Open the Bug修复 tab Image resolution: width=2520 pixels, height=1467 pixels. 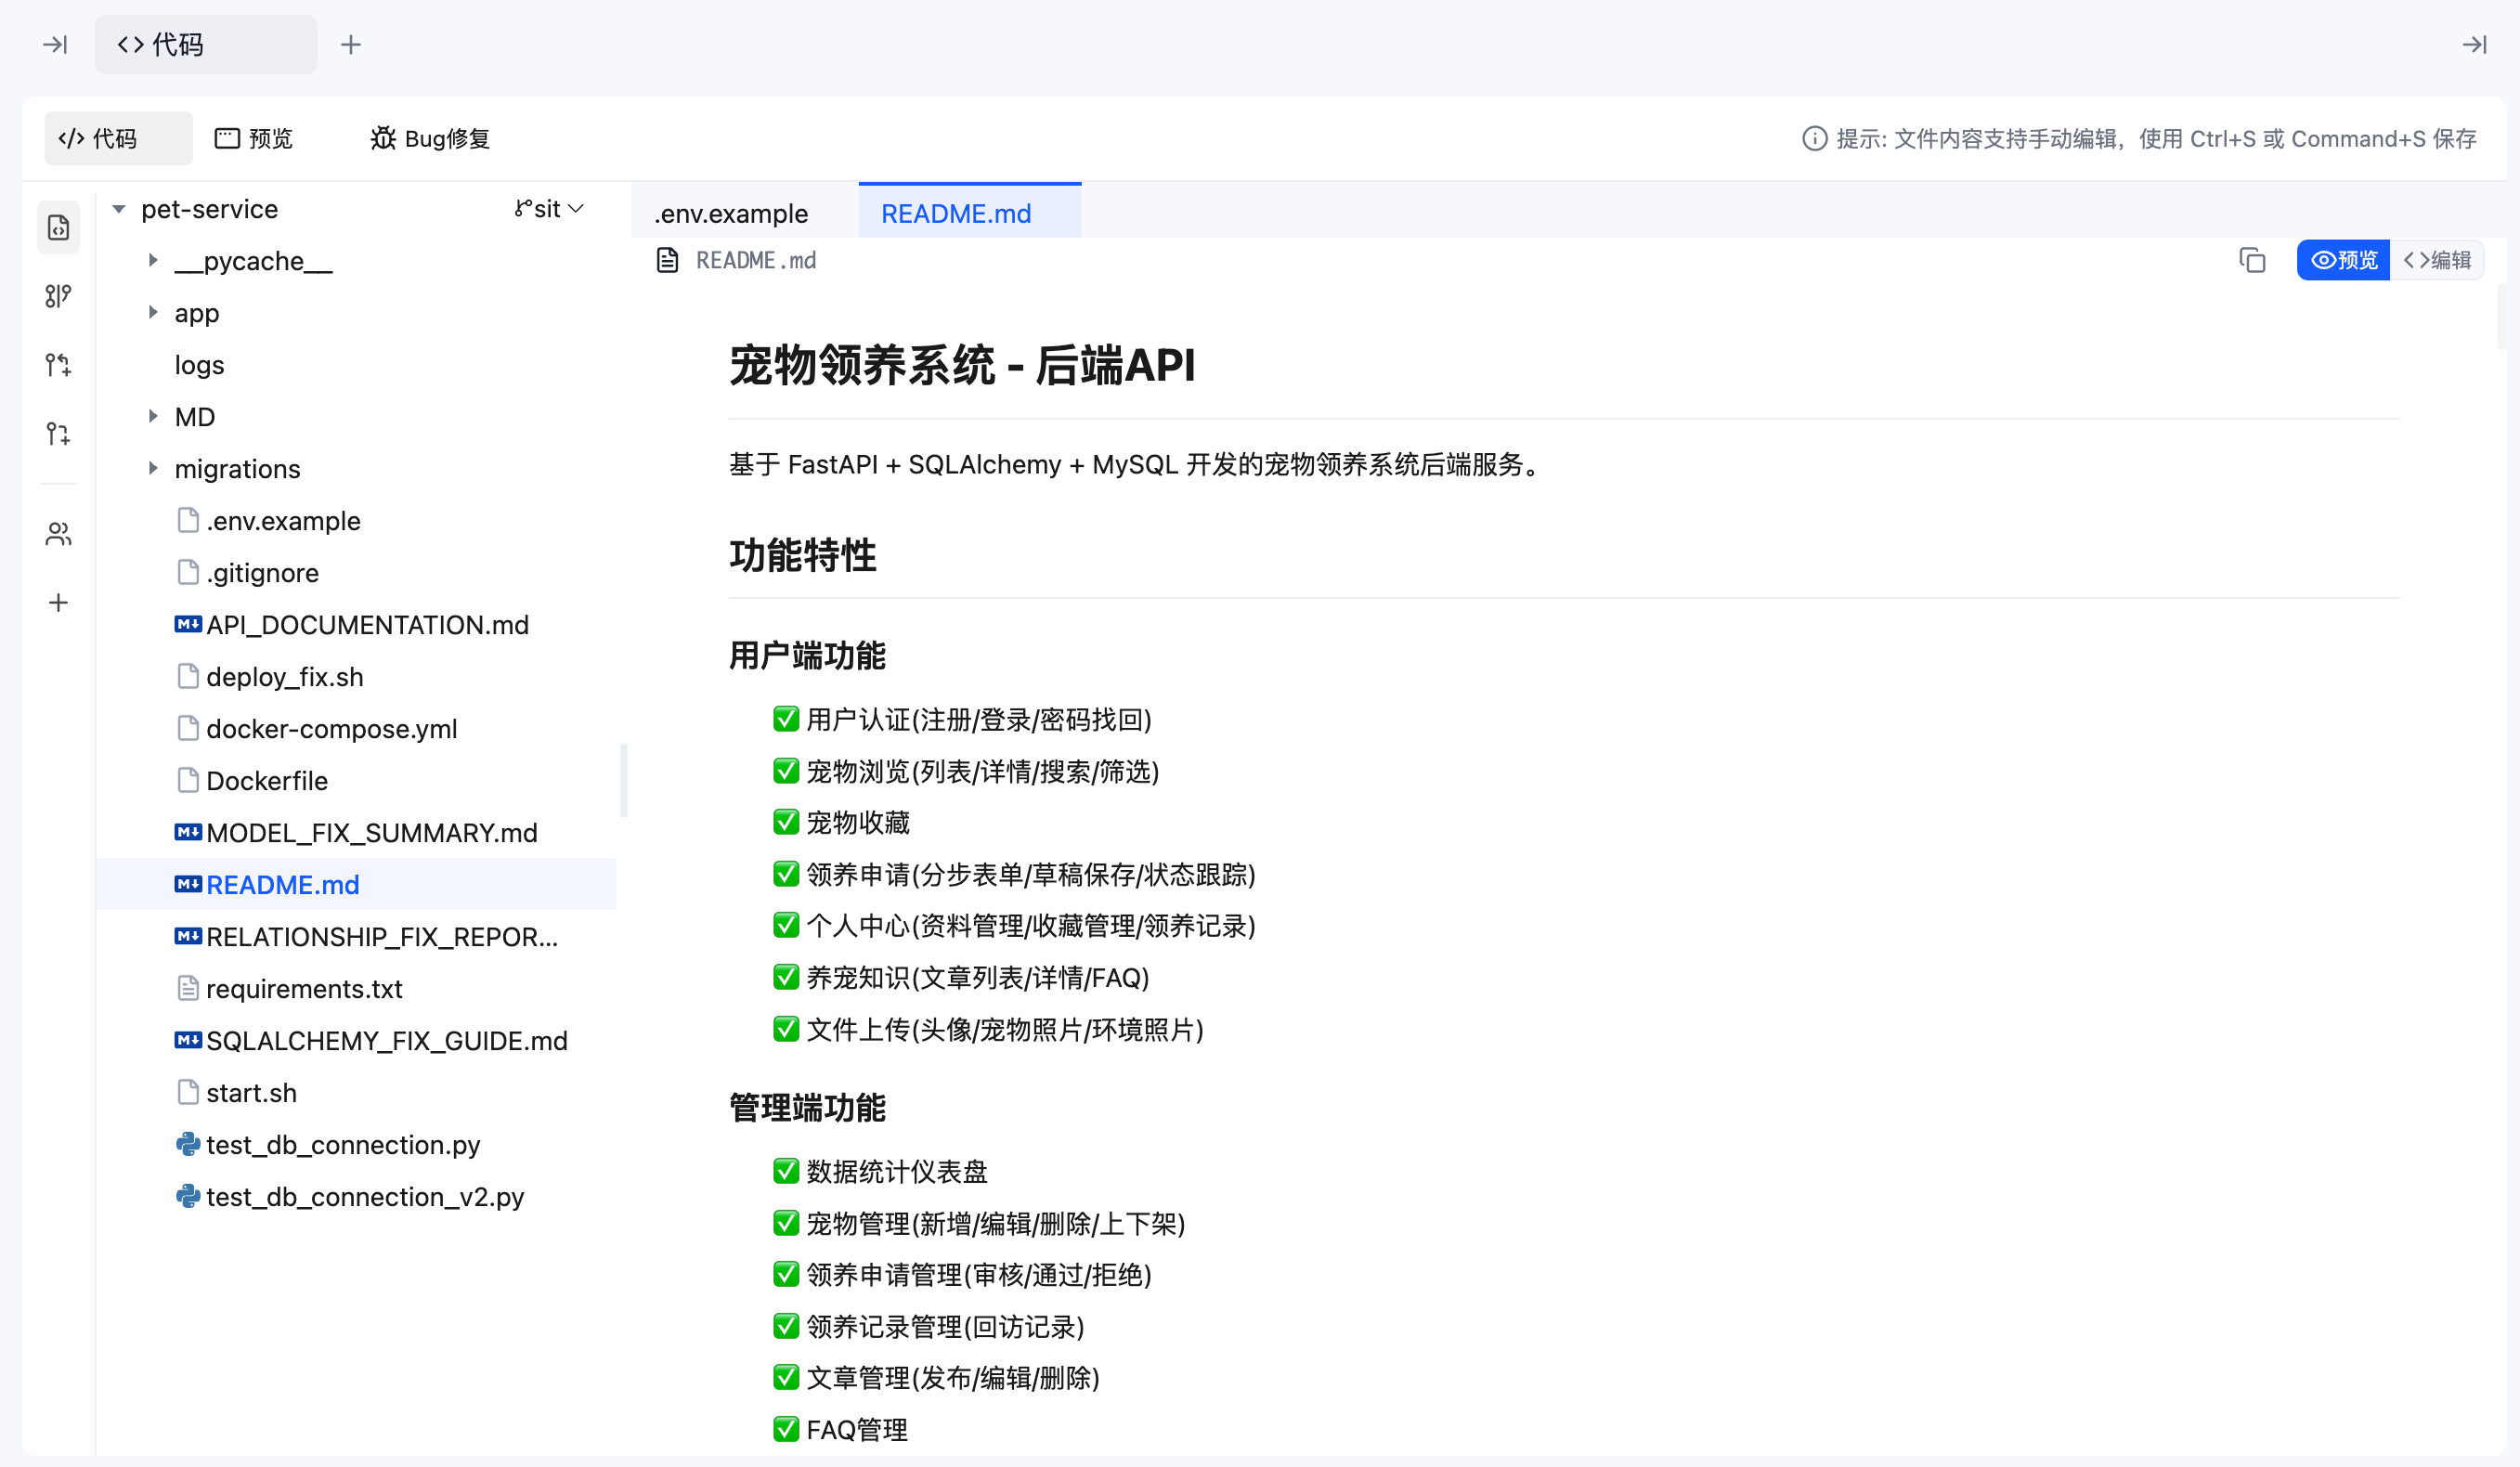[x=430, y=139]
